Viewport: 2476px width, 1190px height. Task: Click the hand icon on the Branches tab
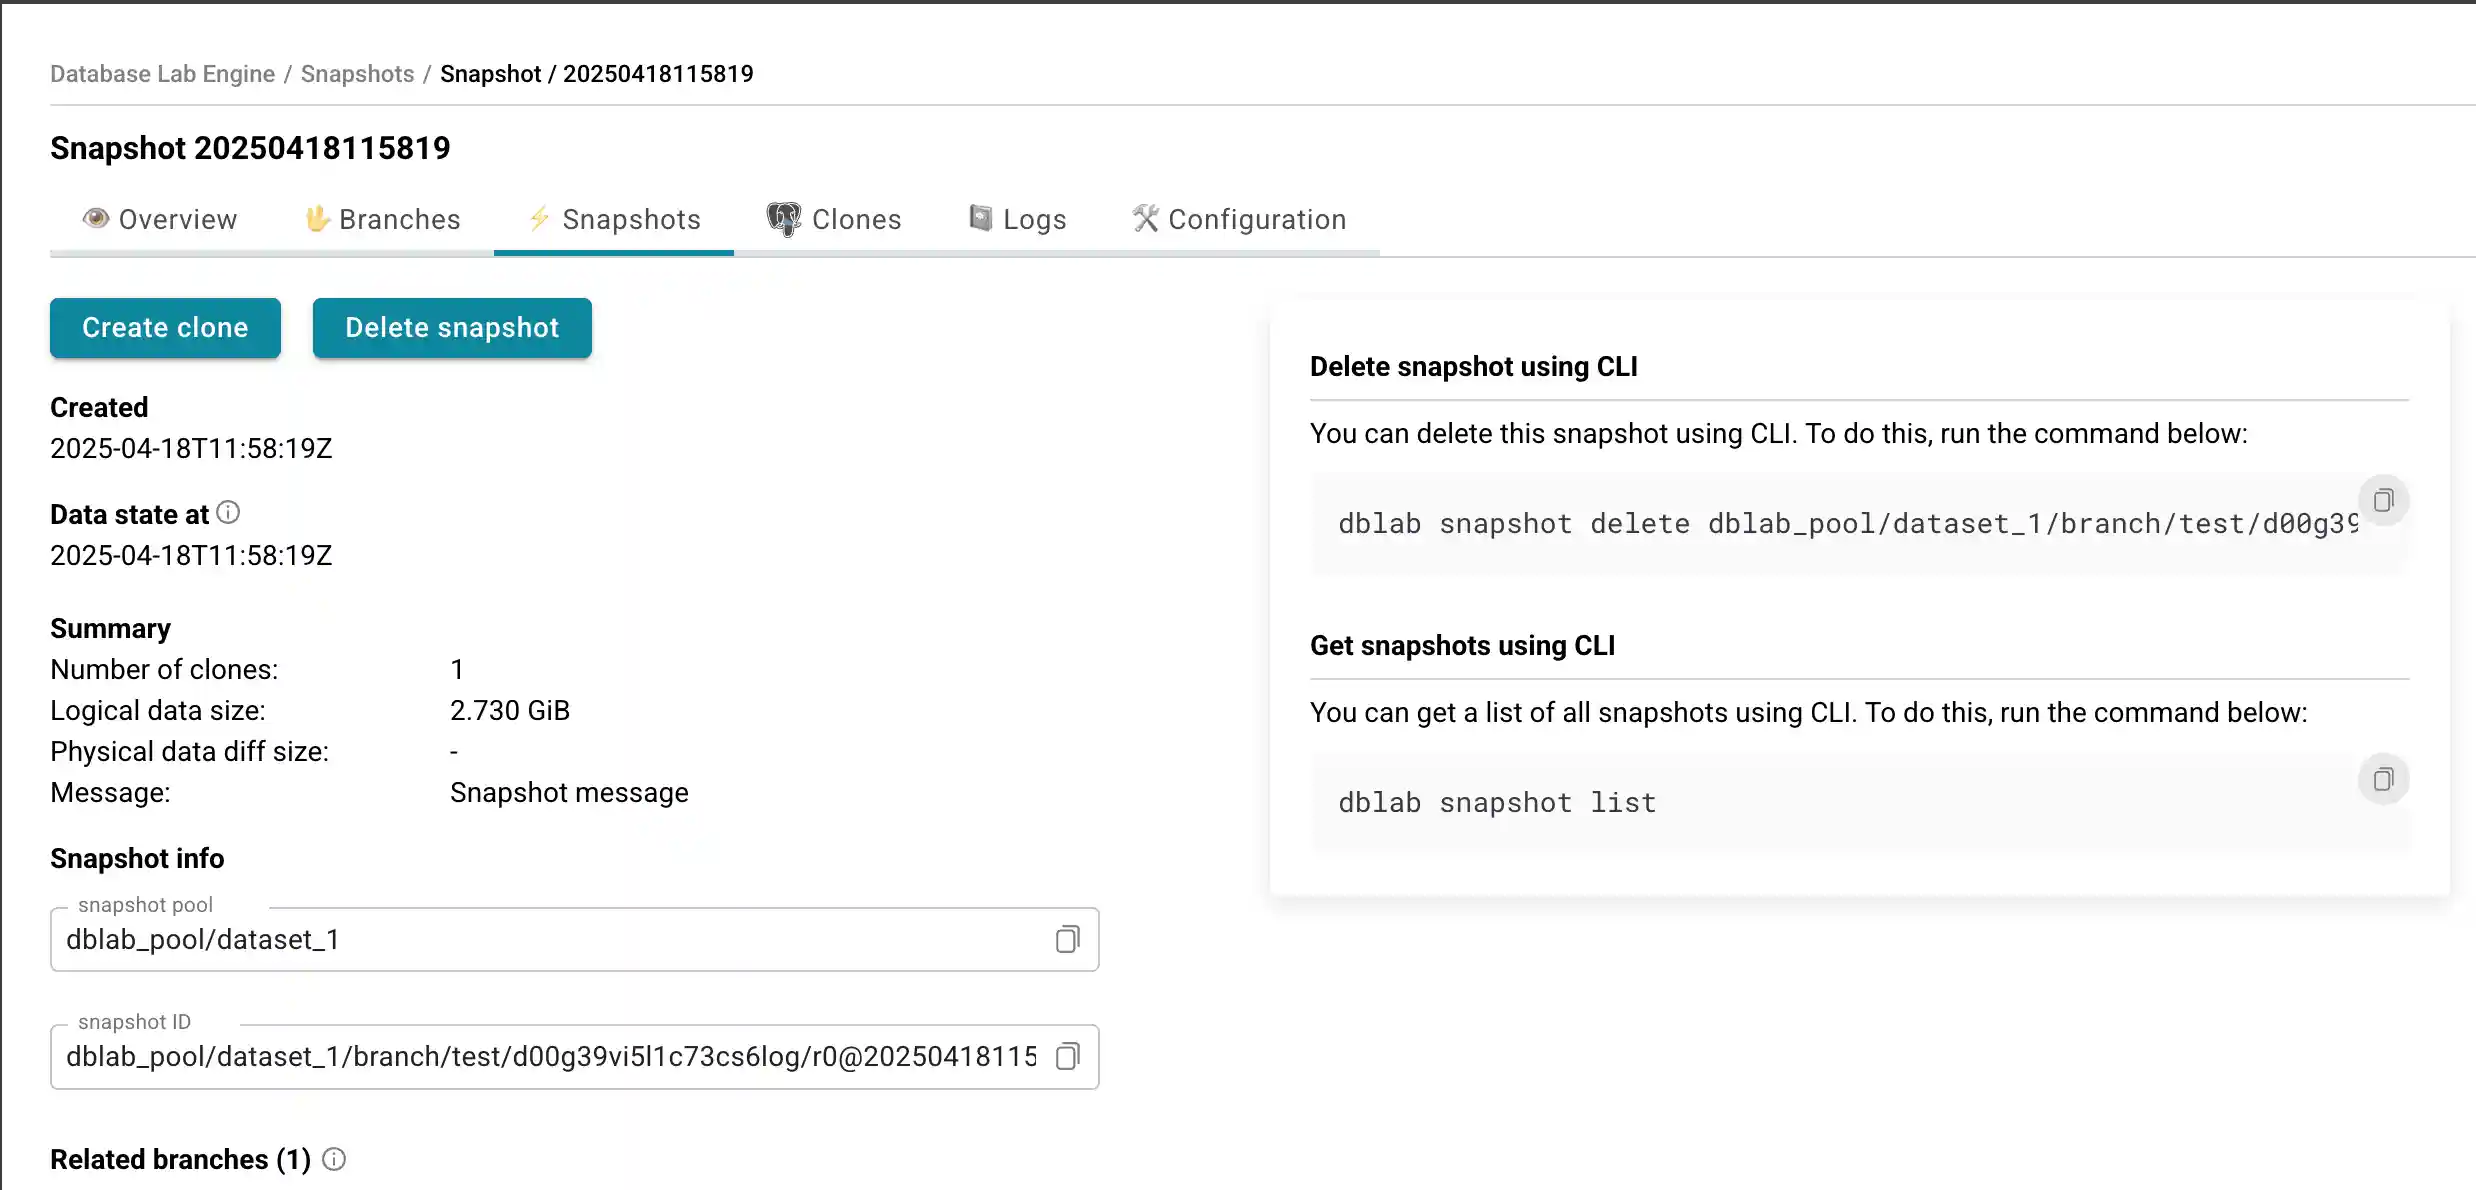pyautogui.click(x=317, y=218)
